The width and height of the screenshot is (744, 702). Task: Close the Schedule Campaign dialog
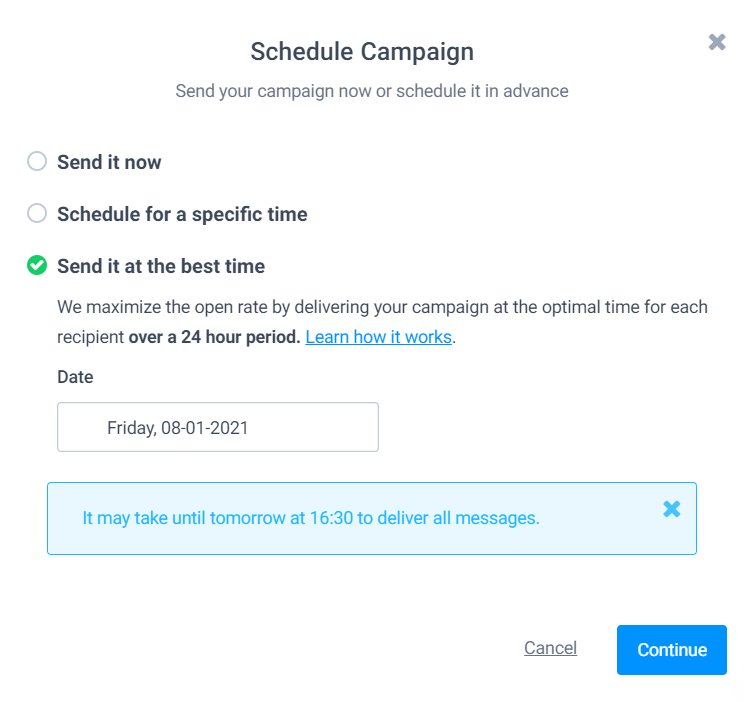point(717,42)
